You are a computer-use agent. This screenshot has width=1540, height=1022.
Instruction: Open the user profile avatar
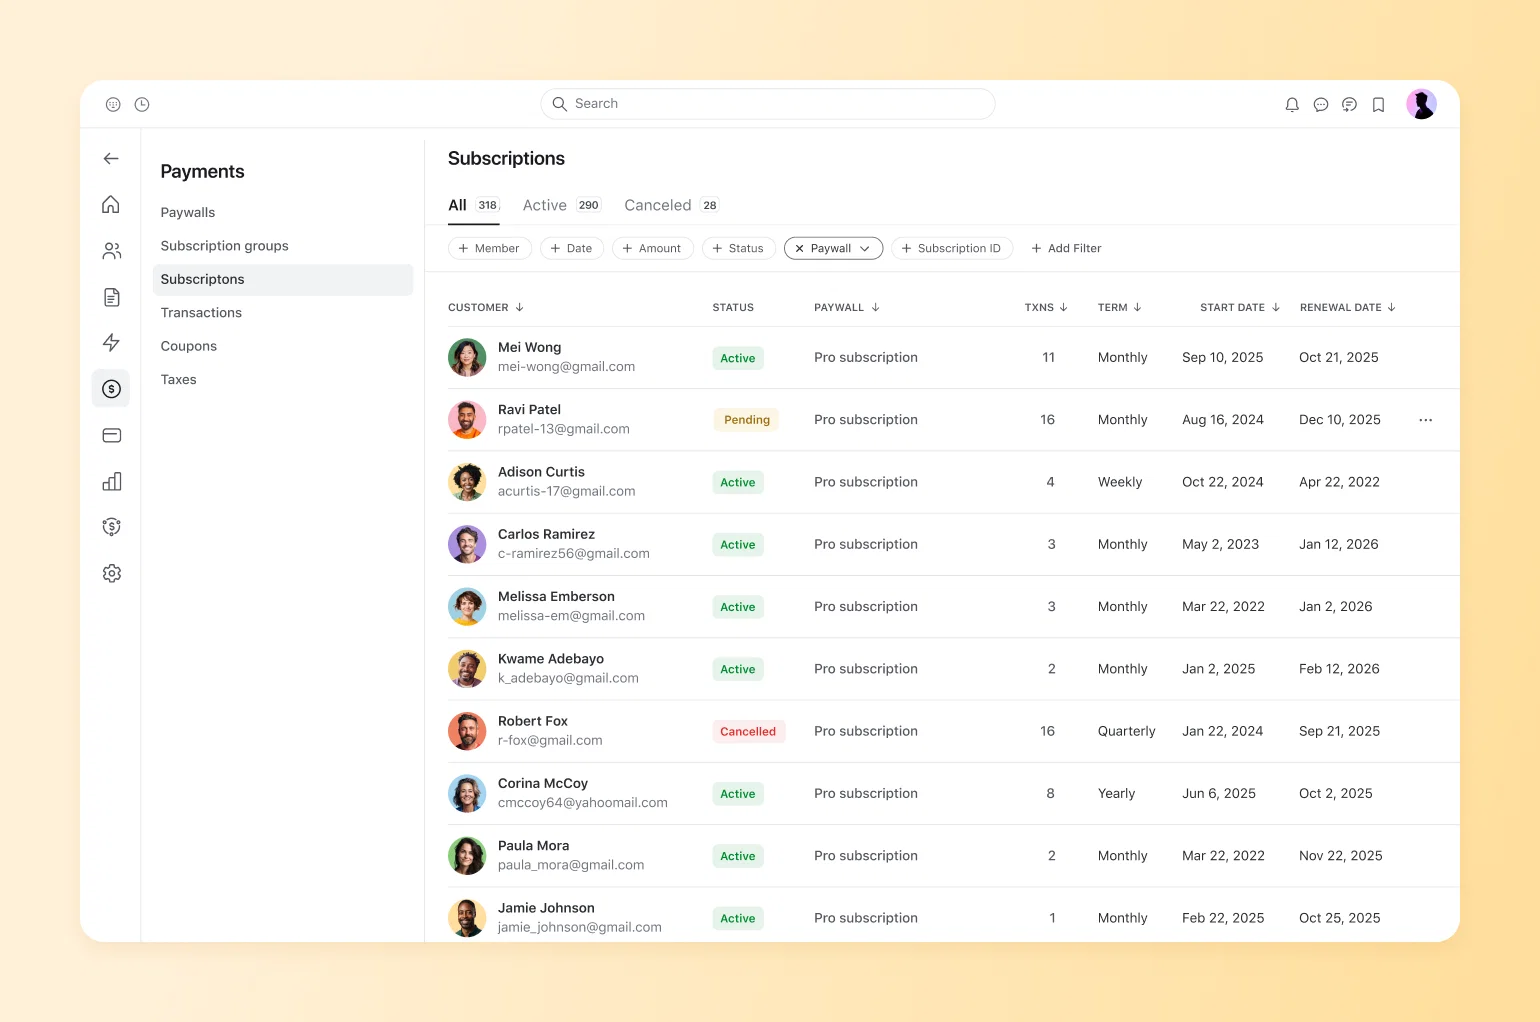click(1421, 104)
